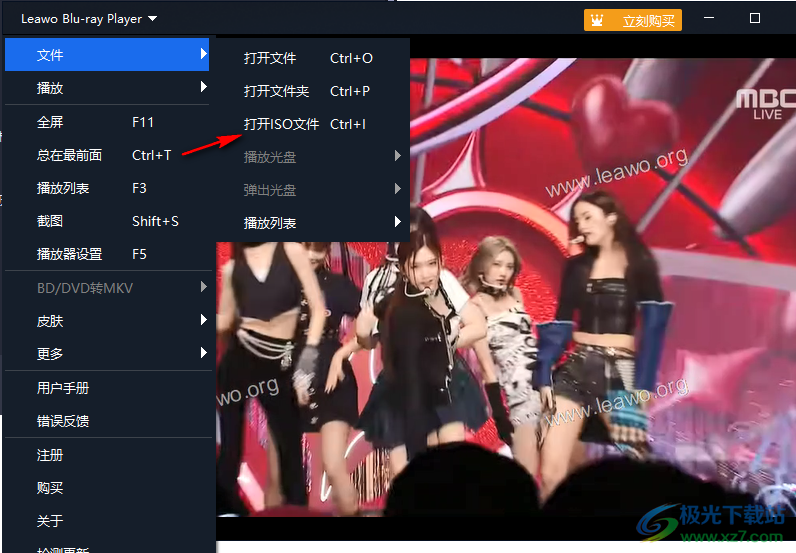Maximize the player window
The width and height of the screenshot is (796, 553).
pos(755,18)
